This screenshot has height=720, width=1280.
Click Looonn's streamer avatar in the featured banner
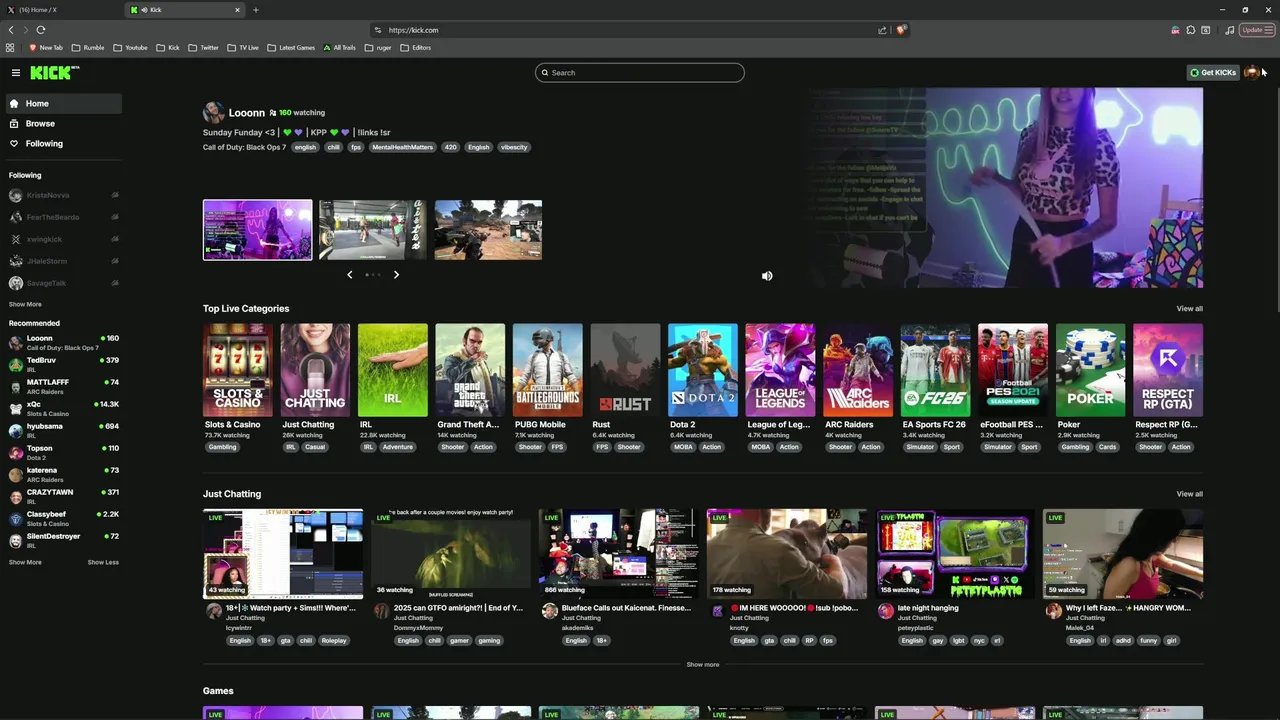213,112
